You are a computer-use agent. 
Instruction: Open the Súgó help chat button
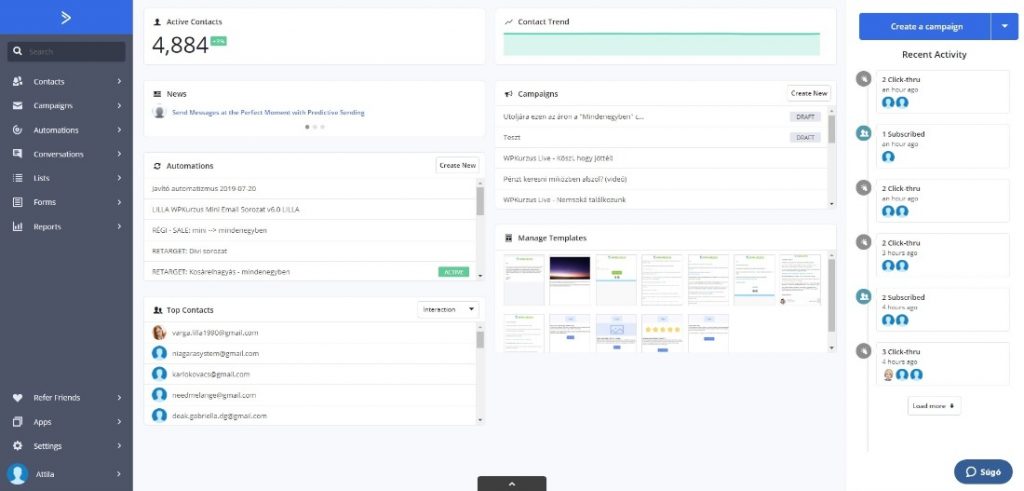coord(983,470)
